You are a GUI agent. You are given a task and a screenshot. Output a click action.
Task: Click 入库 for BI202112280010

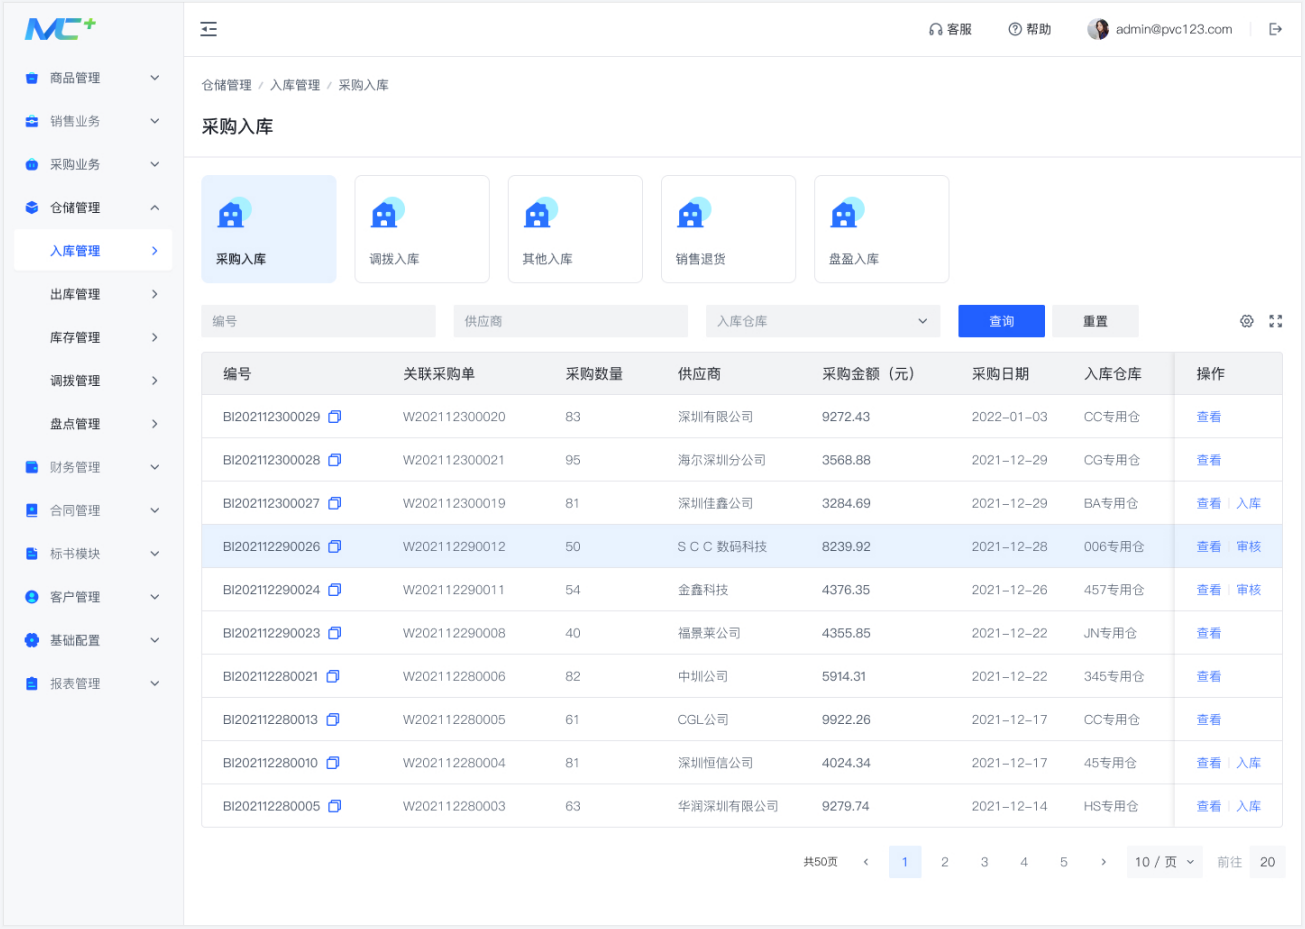tap(1249, 762)
